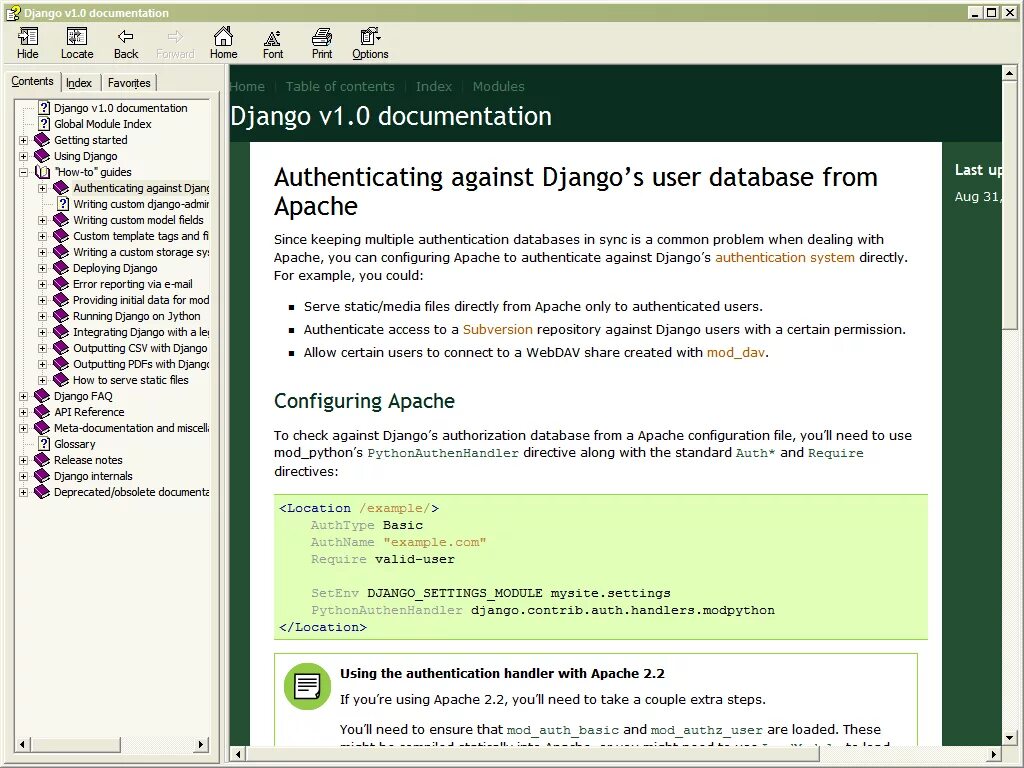Click page icon beside Global Module Index
This screenshot has width=1024, height=768.
pos(44,124)
